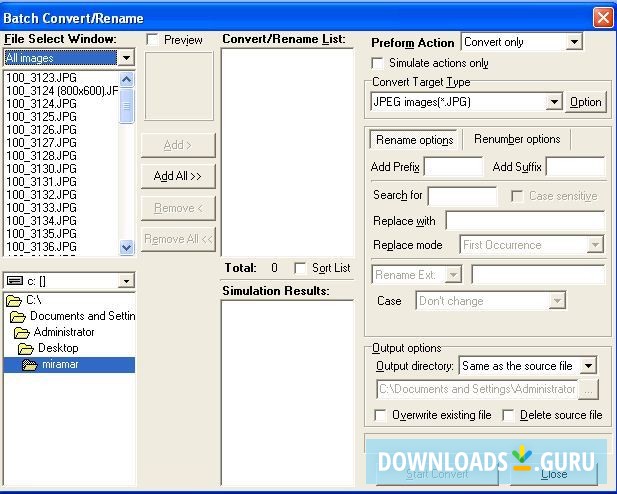
Task: Click the Start Convert button
Action: tap(437, 474)
